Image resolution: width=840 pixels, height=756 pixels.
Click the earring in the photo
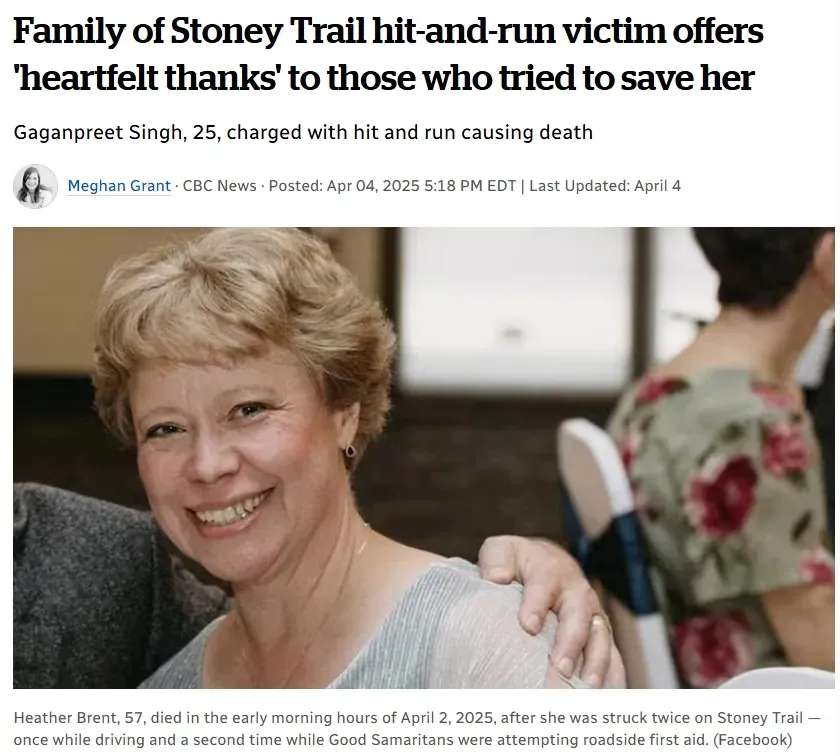pyautogui.click(x=350, y=450)
